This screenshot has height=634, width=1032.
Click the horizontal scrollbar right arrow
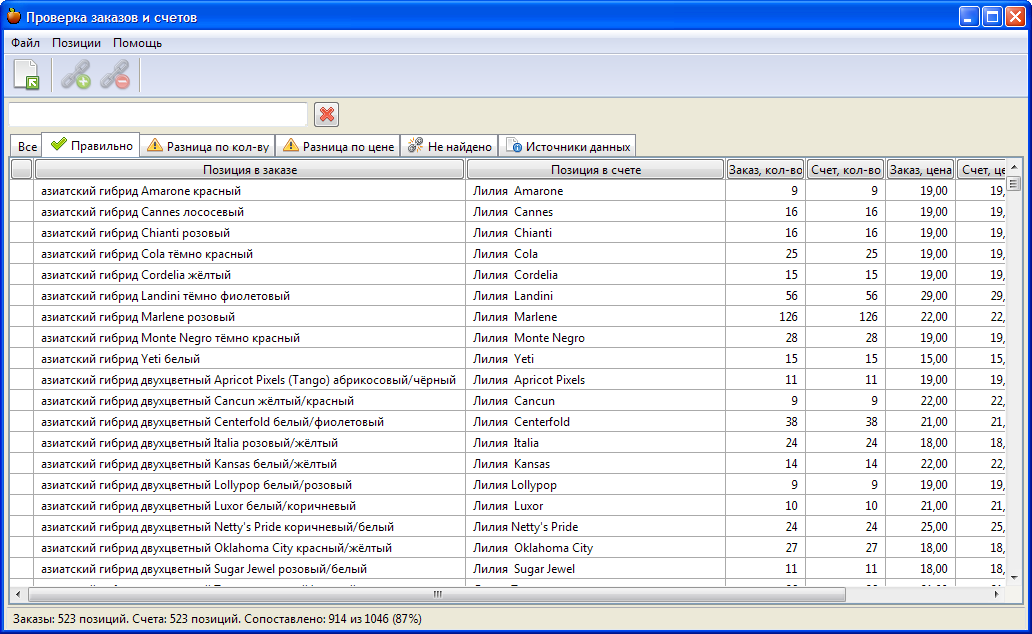click(996, 594)
